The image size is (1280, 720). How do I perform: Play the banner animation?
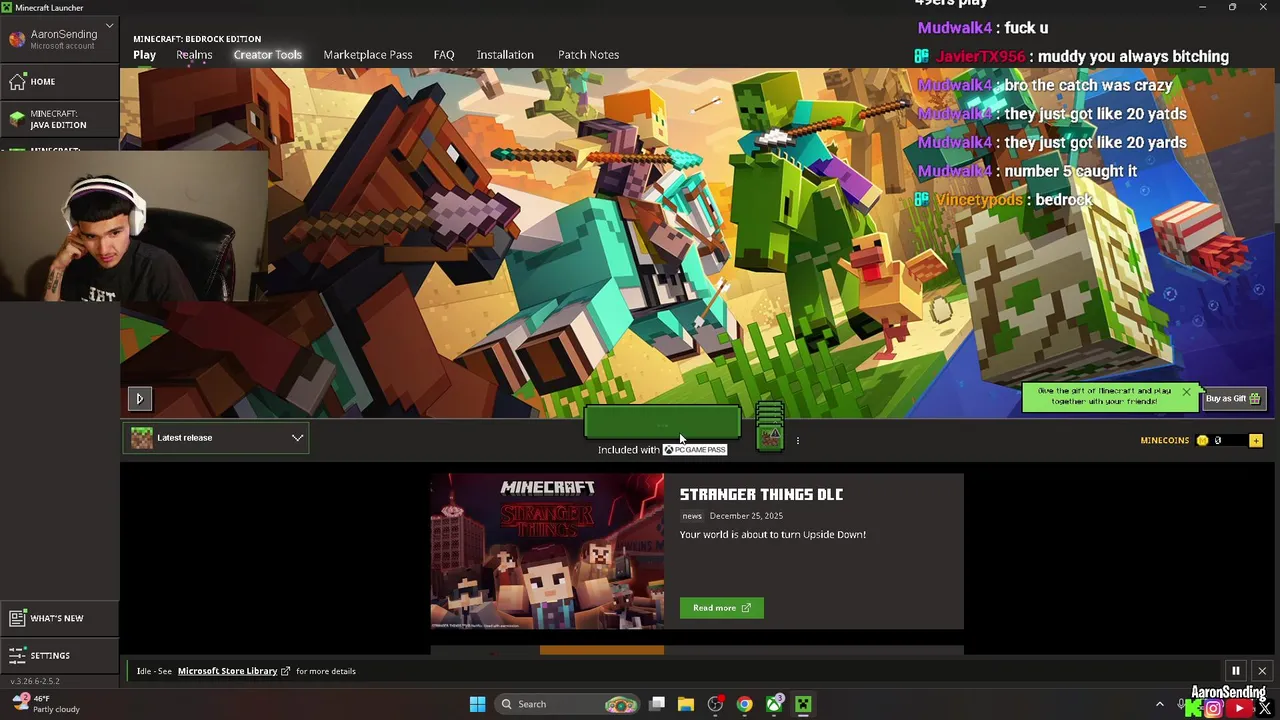pyautogui.click(x=139, y=399)
